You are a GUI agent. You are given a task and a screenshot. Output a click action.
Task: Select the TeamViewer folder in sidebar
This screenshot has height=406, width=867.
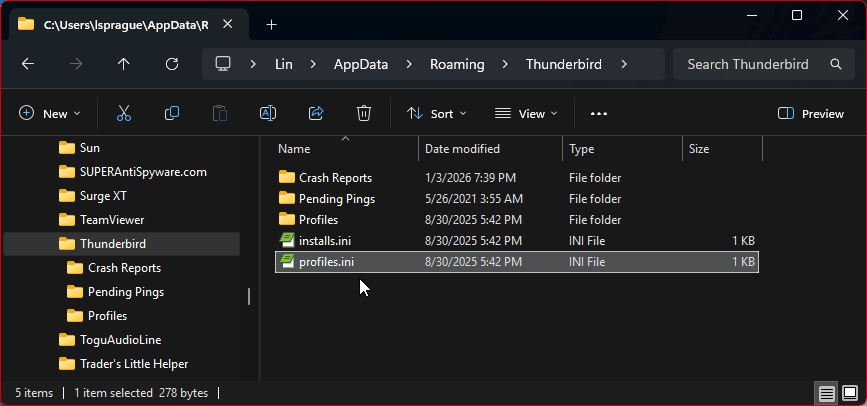[x=112, y=220]
